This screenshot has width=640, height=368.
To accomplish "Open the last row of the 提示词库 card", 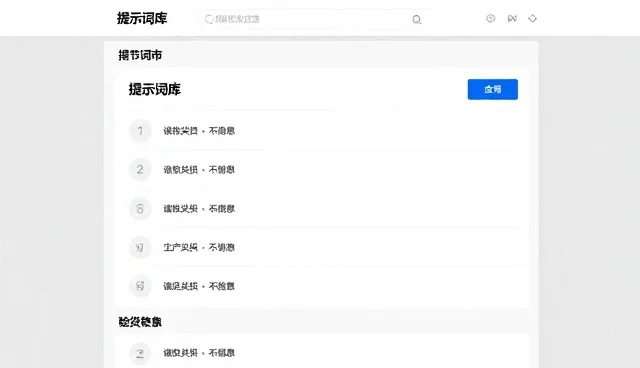I will pos(322,286).
